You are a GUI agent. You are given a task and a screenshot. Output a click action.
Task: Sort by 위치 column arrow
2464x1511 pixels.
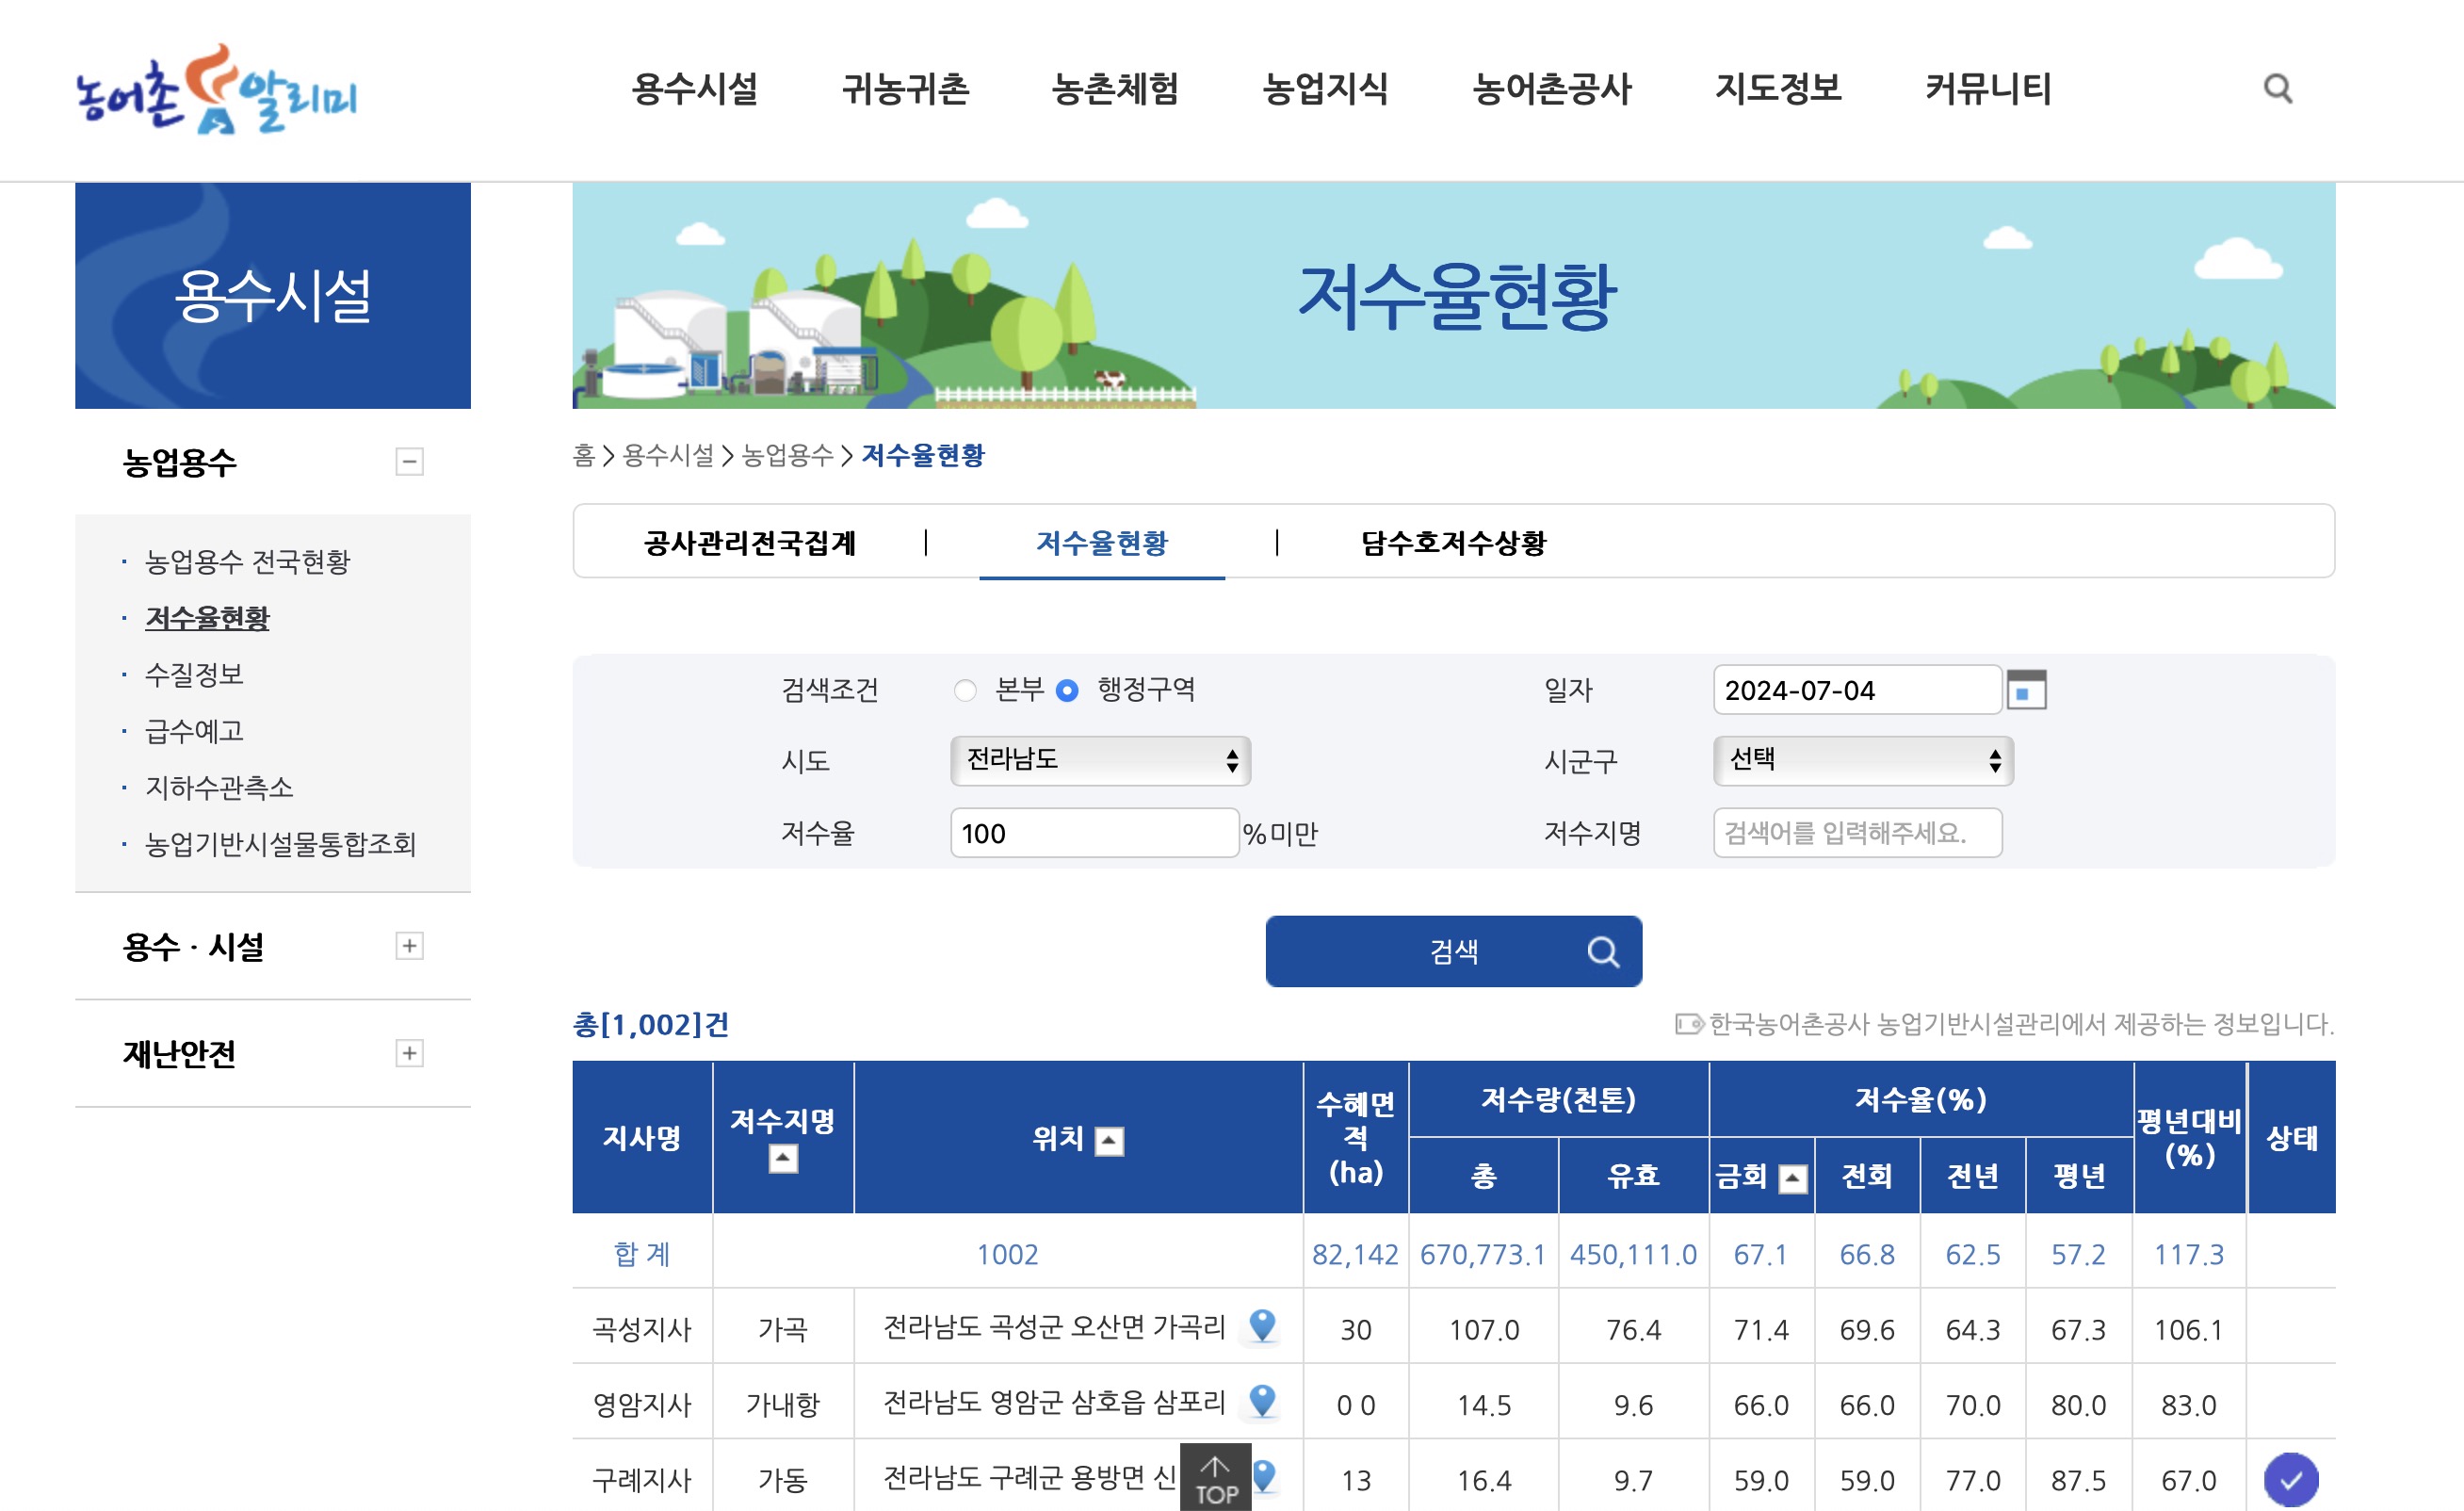(1109, 1141)
